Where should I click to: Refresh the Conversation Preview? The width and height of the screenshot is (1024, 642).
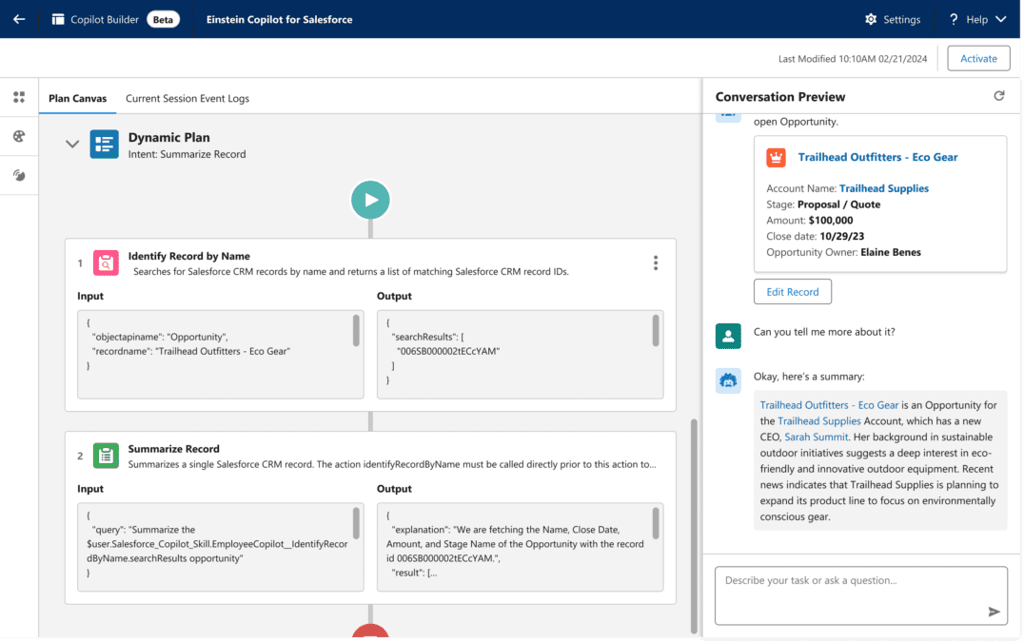pos(999,96)
